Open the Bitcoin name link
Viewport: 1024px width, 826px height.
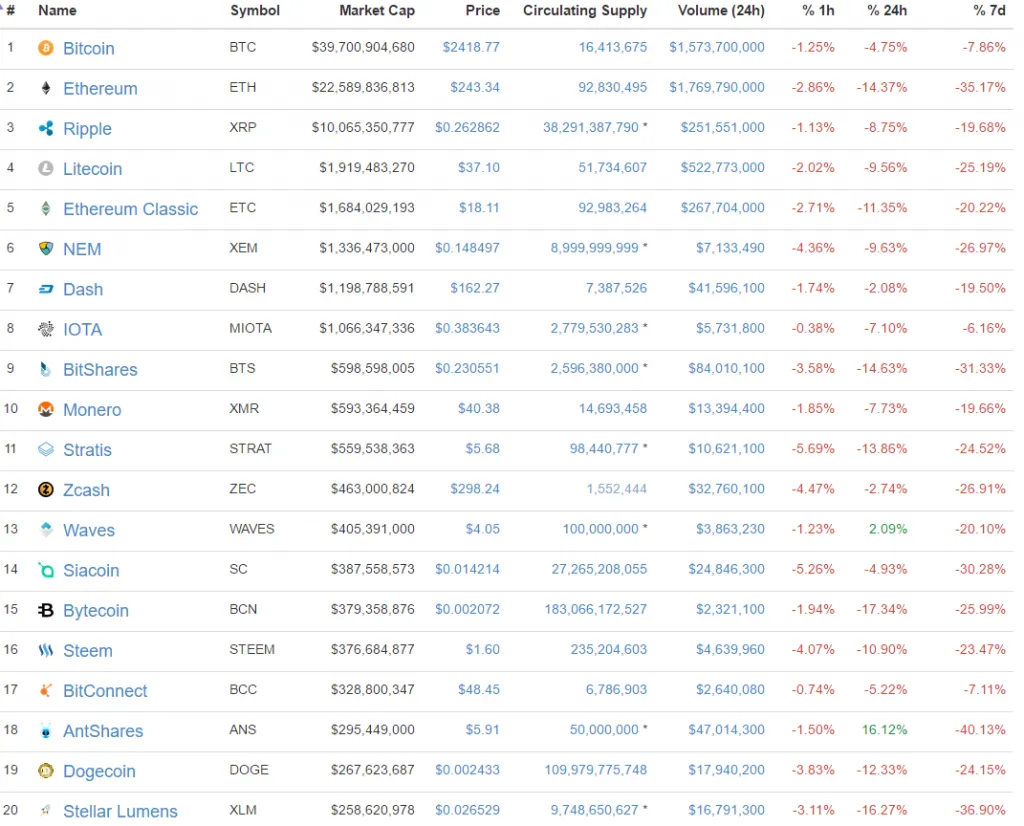click(89, 48)
